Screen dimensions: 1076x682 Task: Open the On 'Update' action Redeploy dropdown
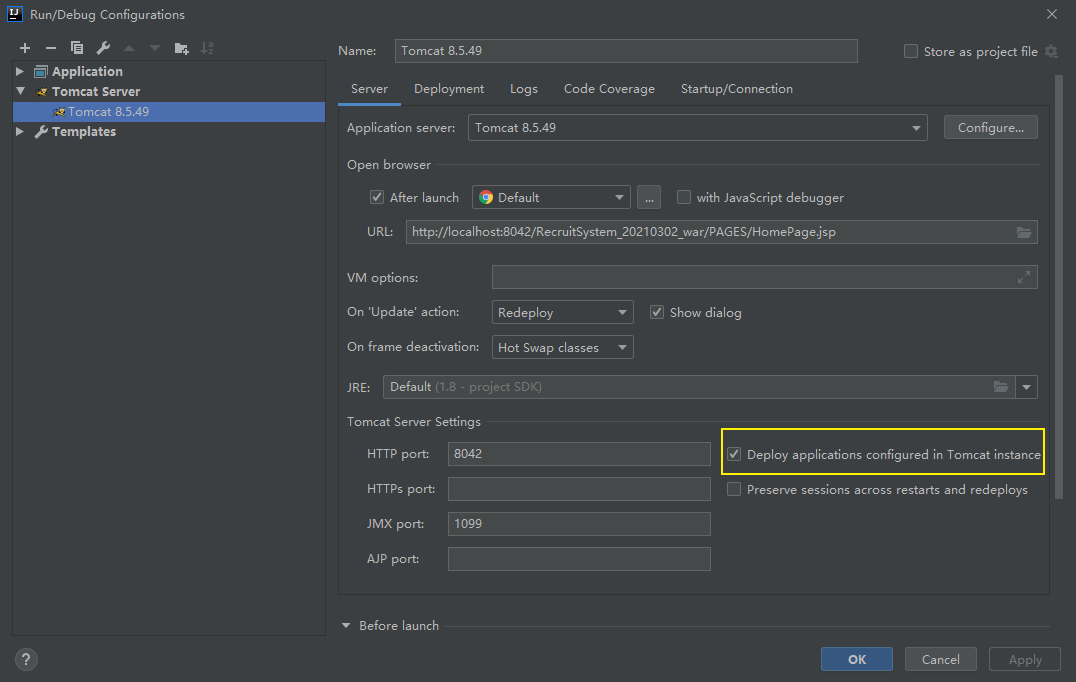coord(562,312)
